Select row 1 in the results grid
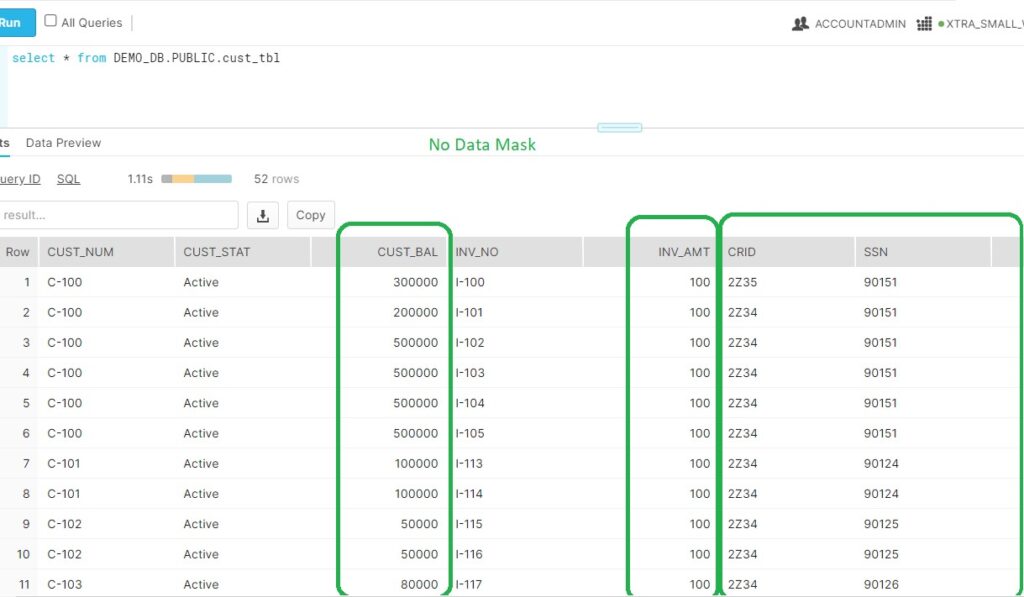The height and width of the screenshot is (597, 1024). (25, 282)
